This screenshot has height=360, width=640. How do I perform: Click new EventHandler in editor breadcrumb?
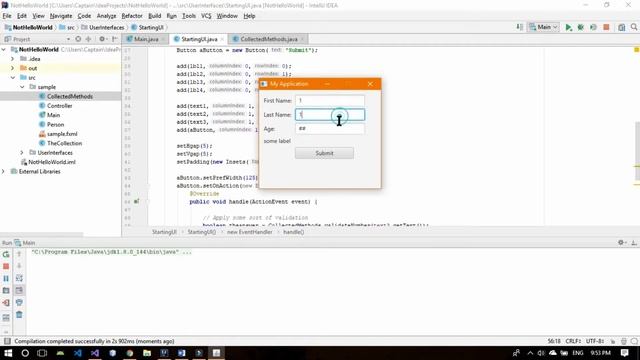tap(249, 232)
